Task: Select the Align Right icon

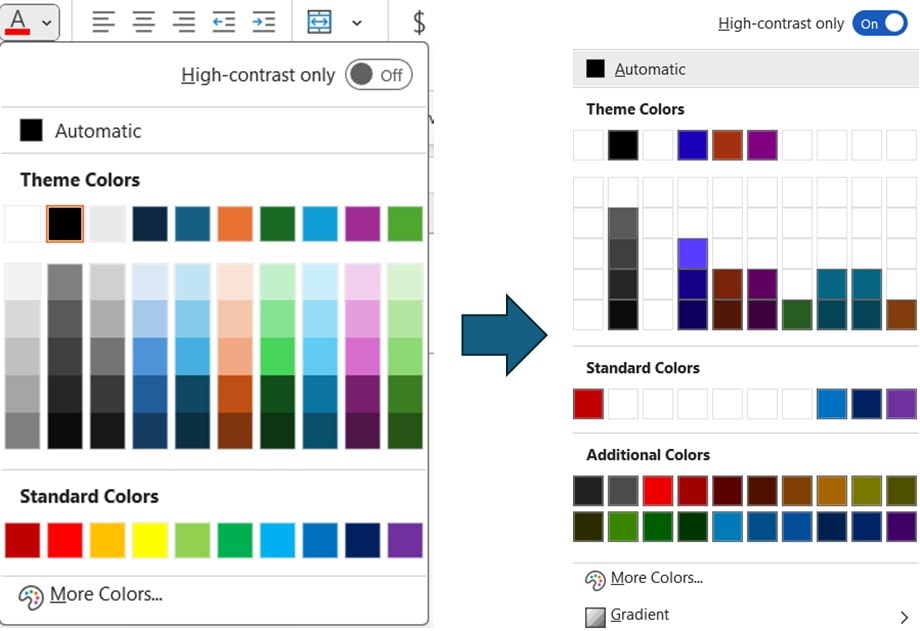Action: 182,22
